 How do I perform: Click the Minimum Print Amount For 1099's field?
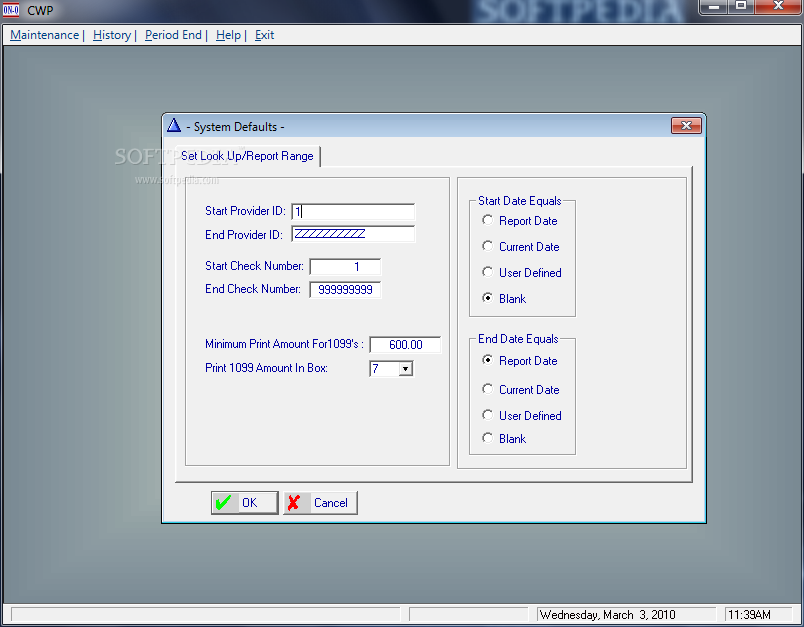[405, 345]
